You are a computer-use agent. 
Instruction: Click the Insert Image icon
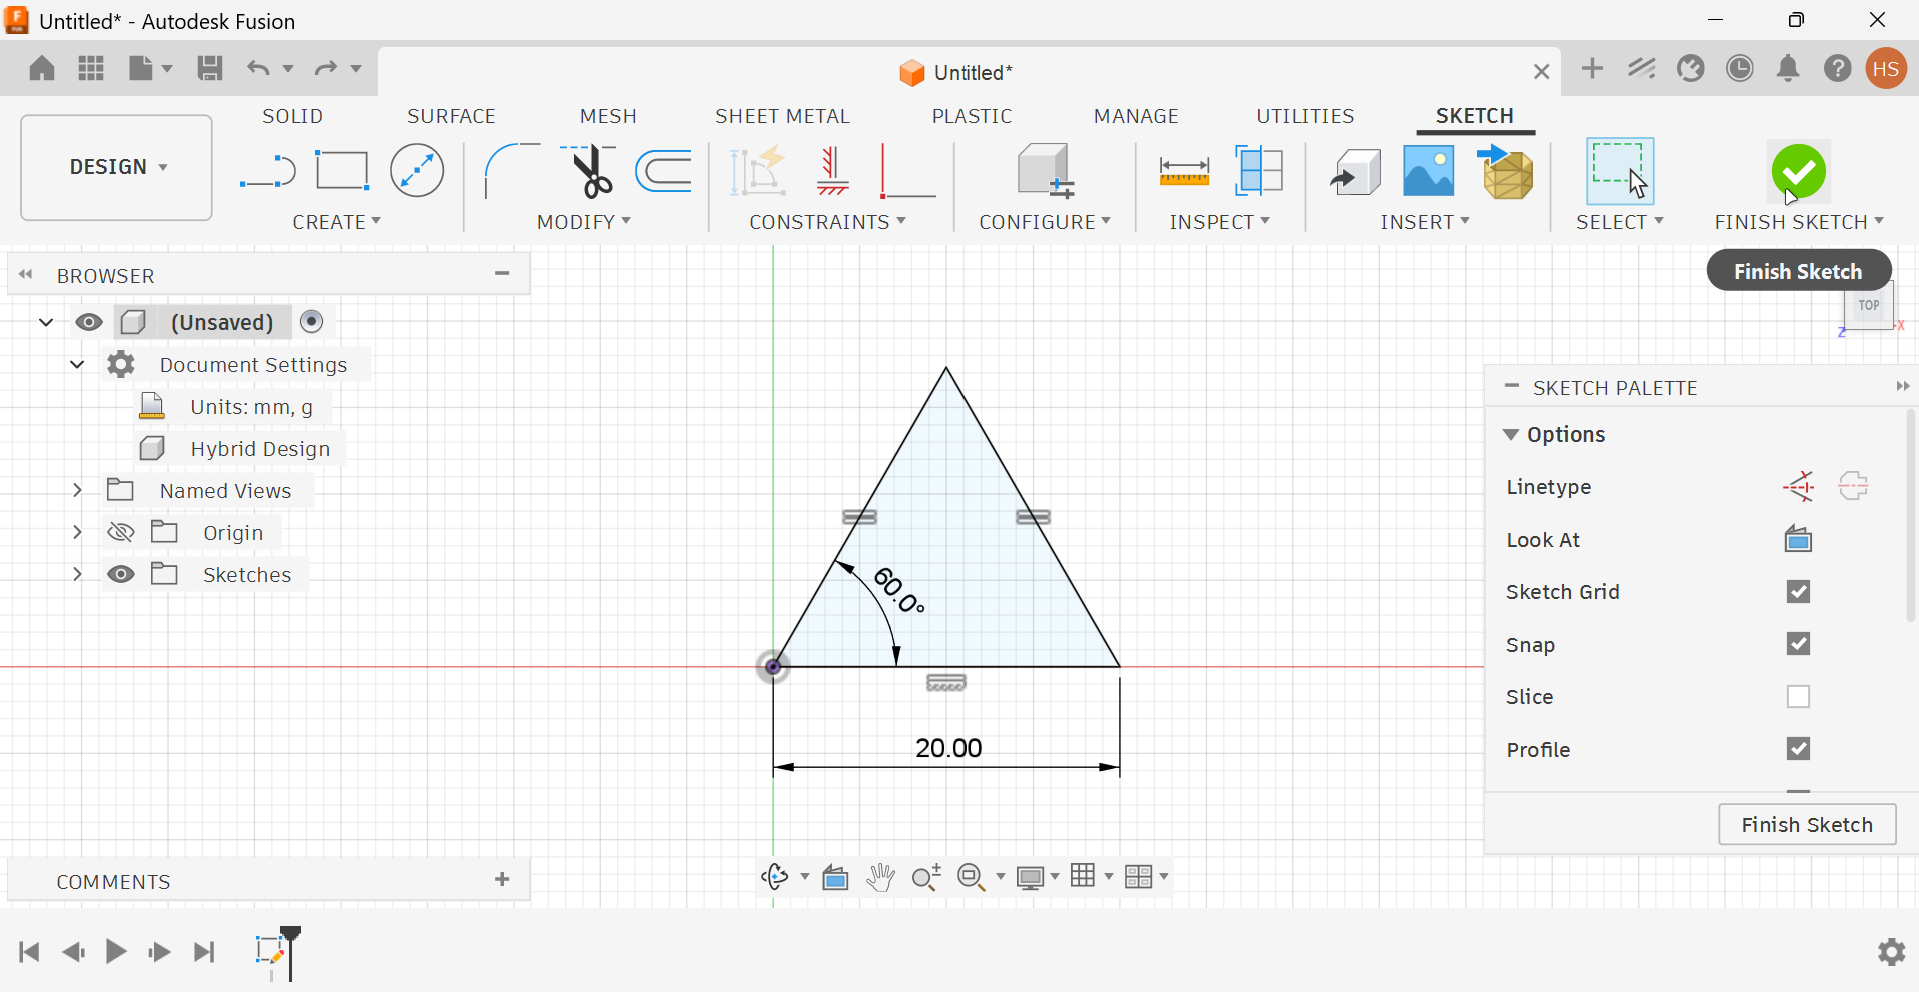[x=1428, y=171]
